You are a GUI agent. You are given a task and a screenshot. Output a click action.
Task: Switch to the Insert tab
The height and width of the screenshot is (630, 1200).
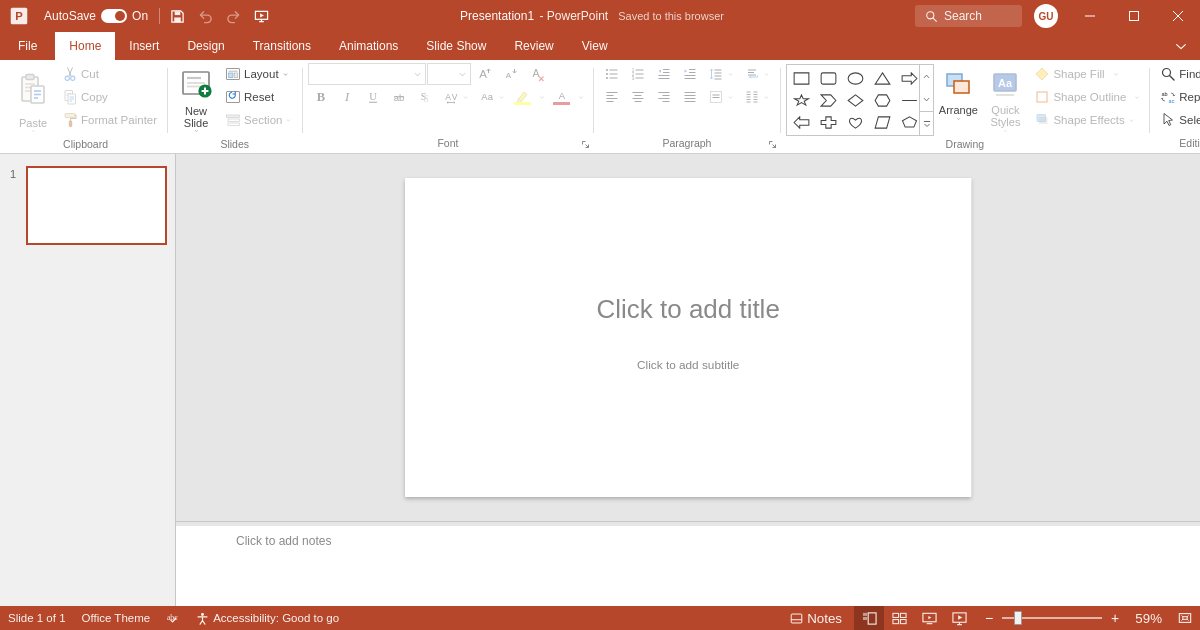click(144, 46)
